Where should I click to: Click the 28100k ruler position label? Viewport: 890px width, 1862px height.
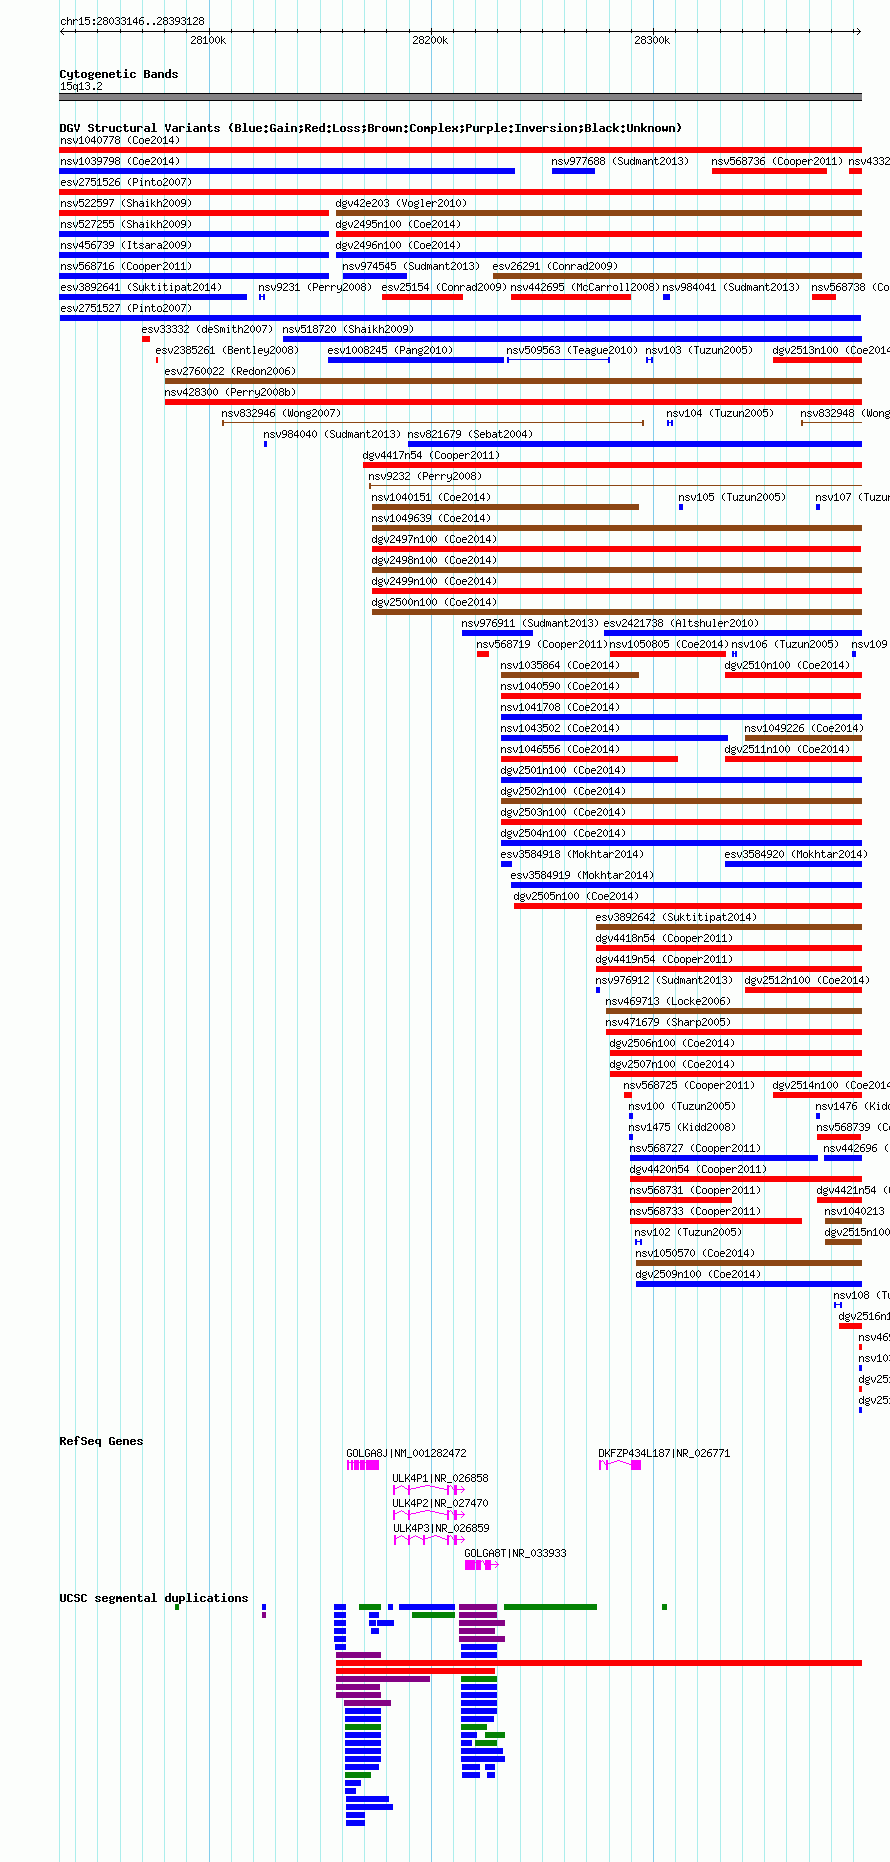tap(208, 40)
